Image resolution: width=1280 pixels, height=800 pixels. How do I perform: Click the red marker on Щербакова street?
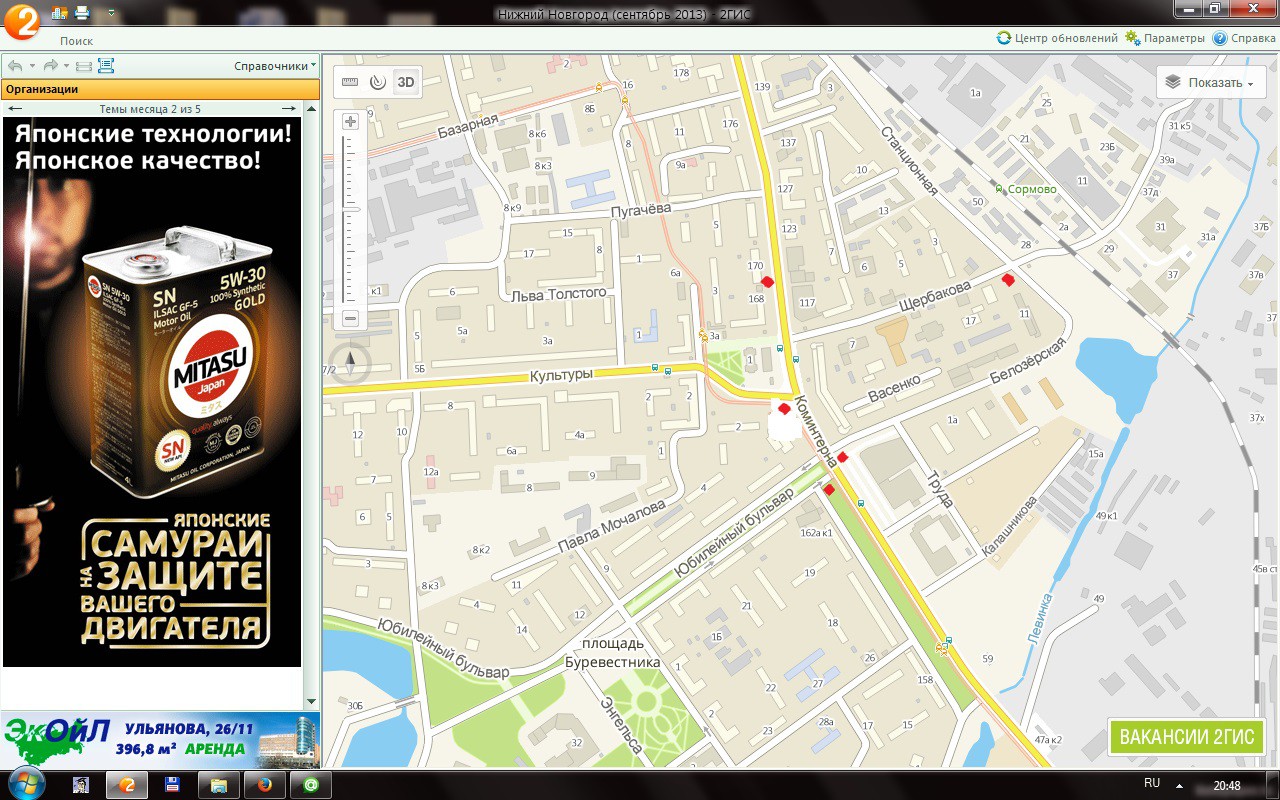[x=1008, y=280]
